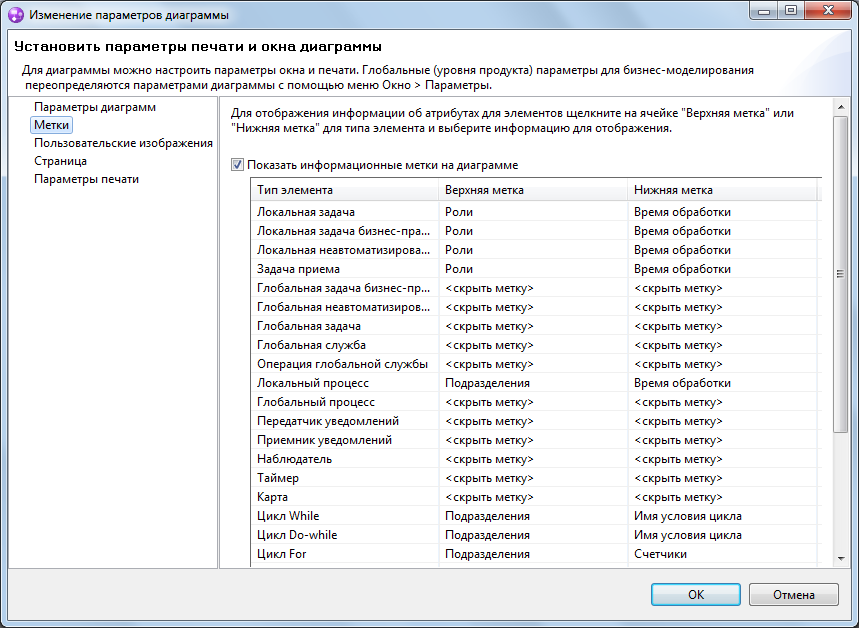Select row 'Глобальный процесс'
The width and height of the screenshot is (859, 628).
(x=534, y=402)
